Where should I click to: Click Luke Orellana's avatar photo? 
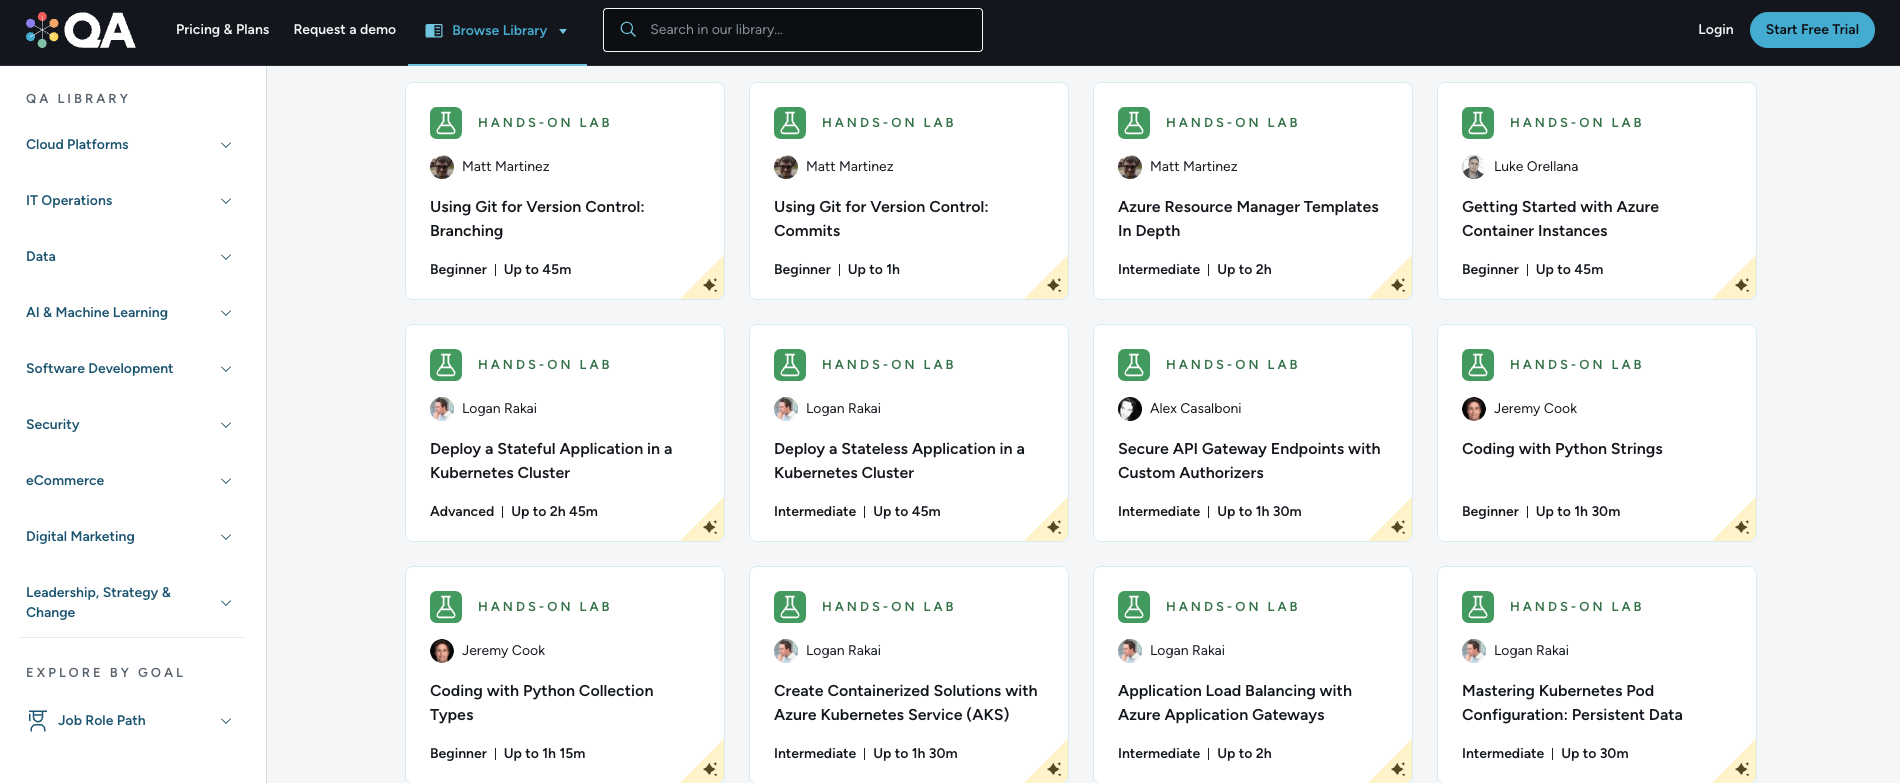coord(1474,167)
